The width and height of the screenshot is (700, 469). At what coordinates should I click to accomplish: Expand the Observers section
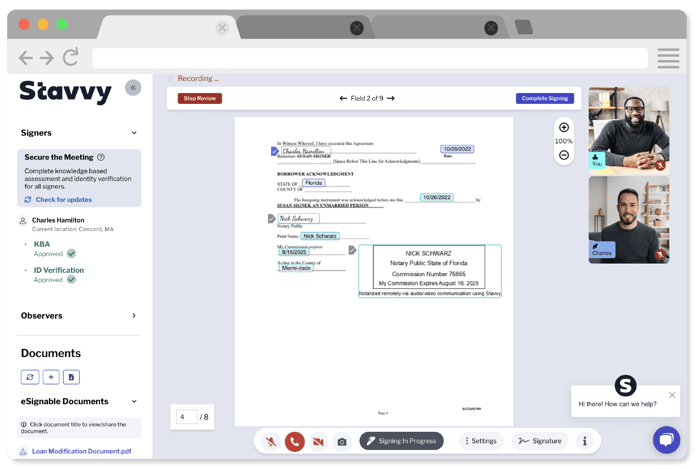pyautogui.click(x=134, y=315)
